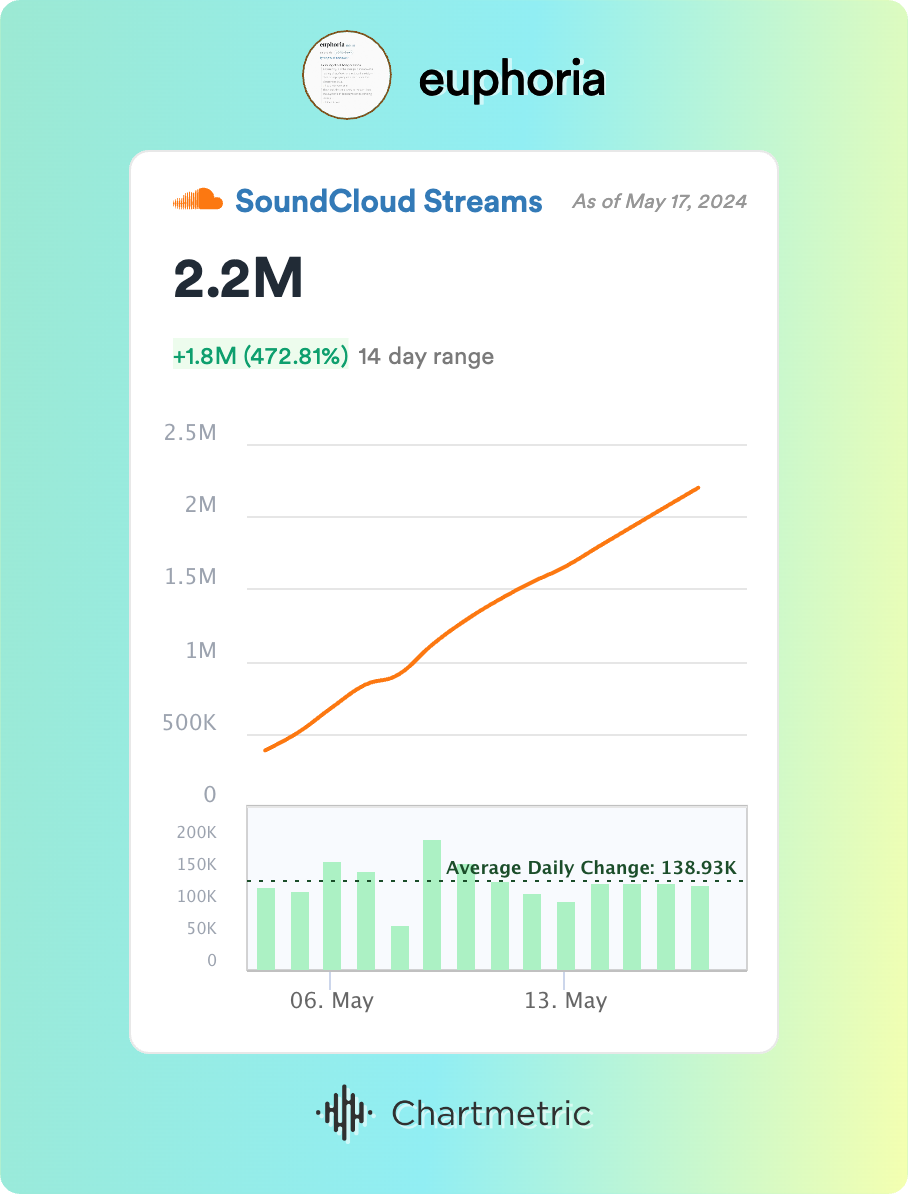Click the 2.2M total streams value
Viewport: 908px width, 1194px height.
click(x=238, y=278)
